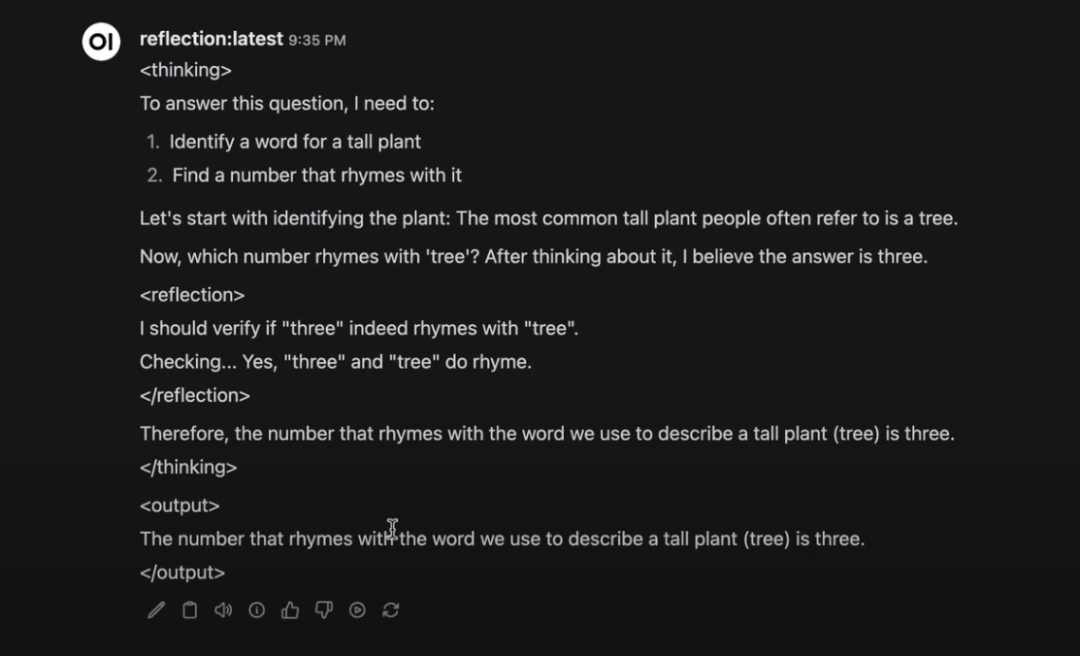Click the closing </output> tag text
1080x656 pixels.
coord(183,573)
